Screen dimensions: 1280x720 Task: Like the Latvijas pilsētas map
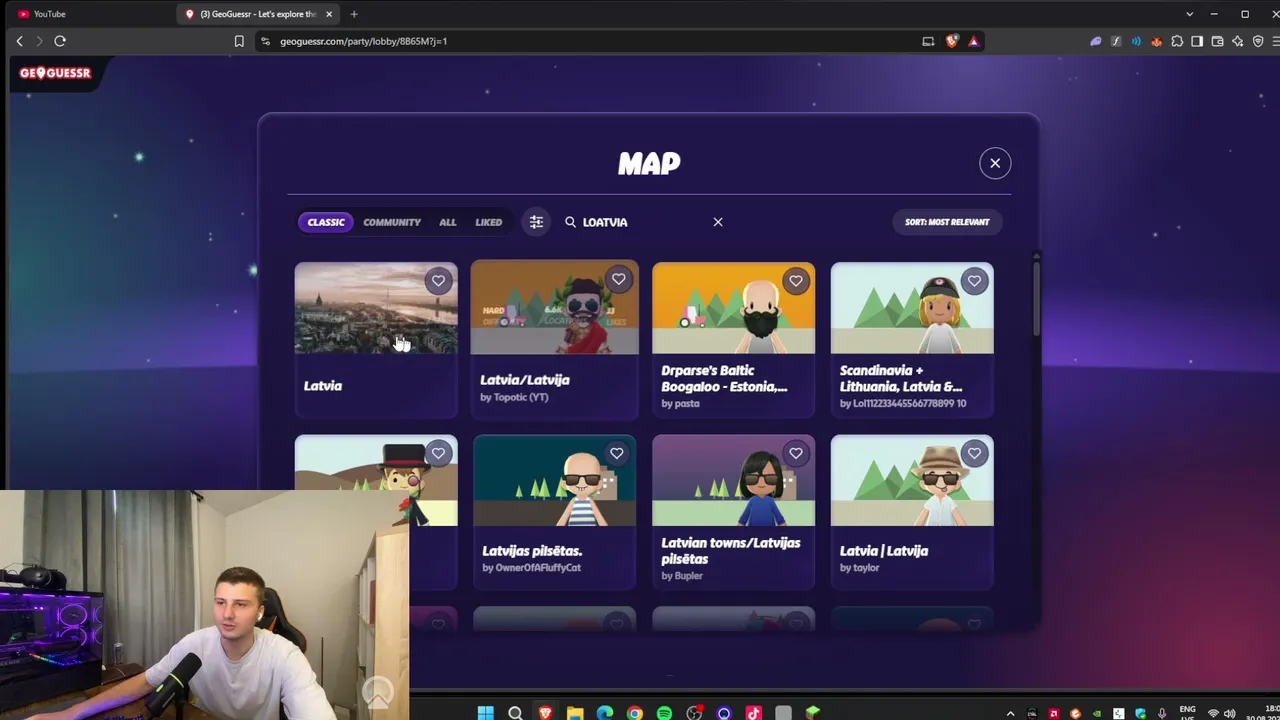click(617, 454)
